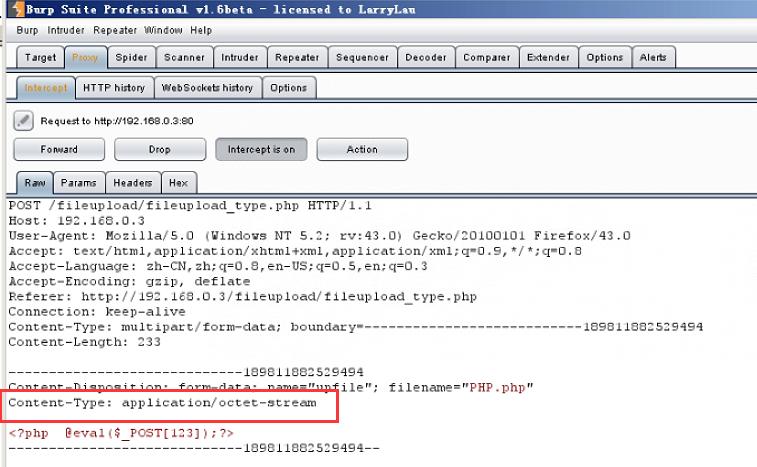The image size is (757, 467).
Task: Open the WebSockets history sub-tab
Action: click(208, 88)
